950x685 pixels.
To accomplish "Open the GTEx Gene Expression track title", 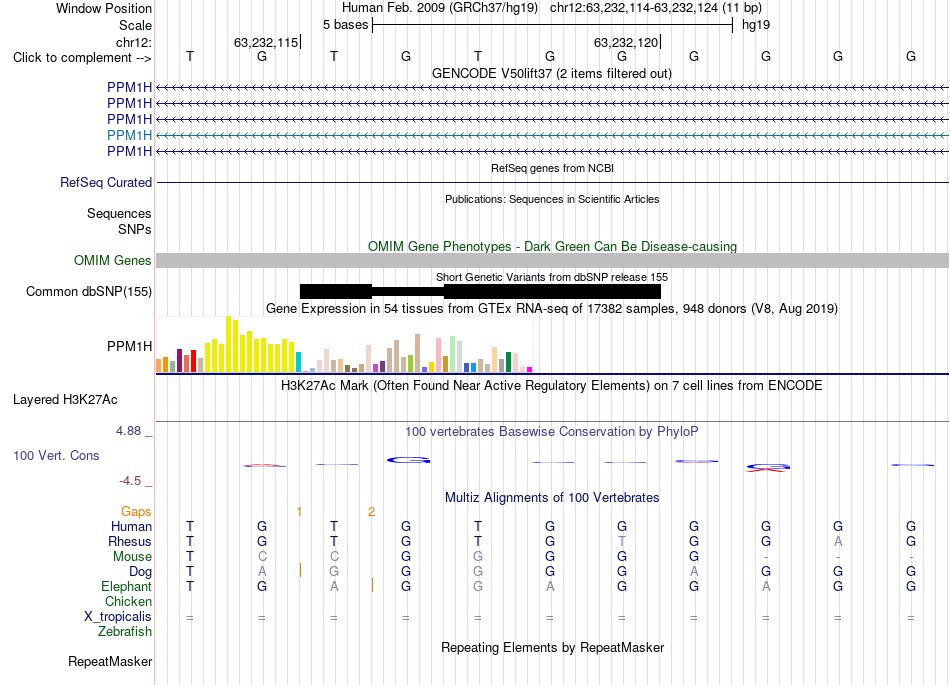I will pos(552,308).
